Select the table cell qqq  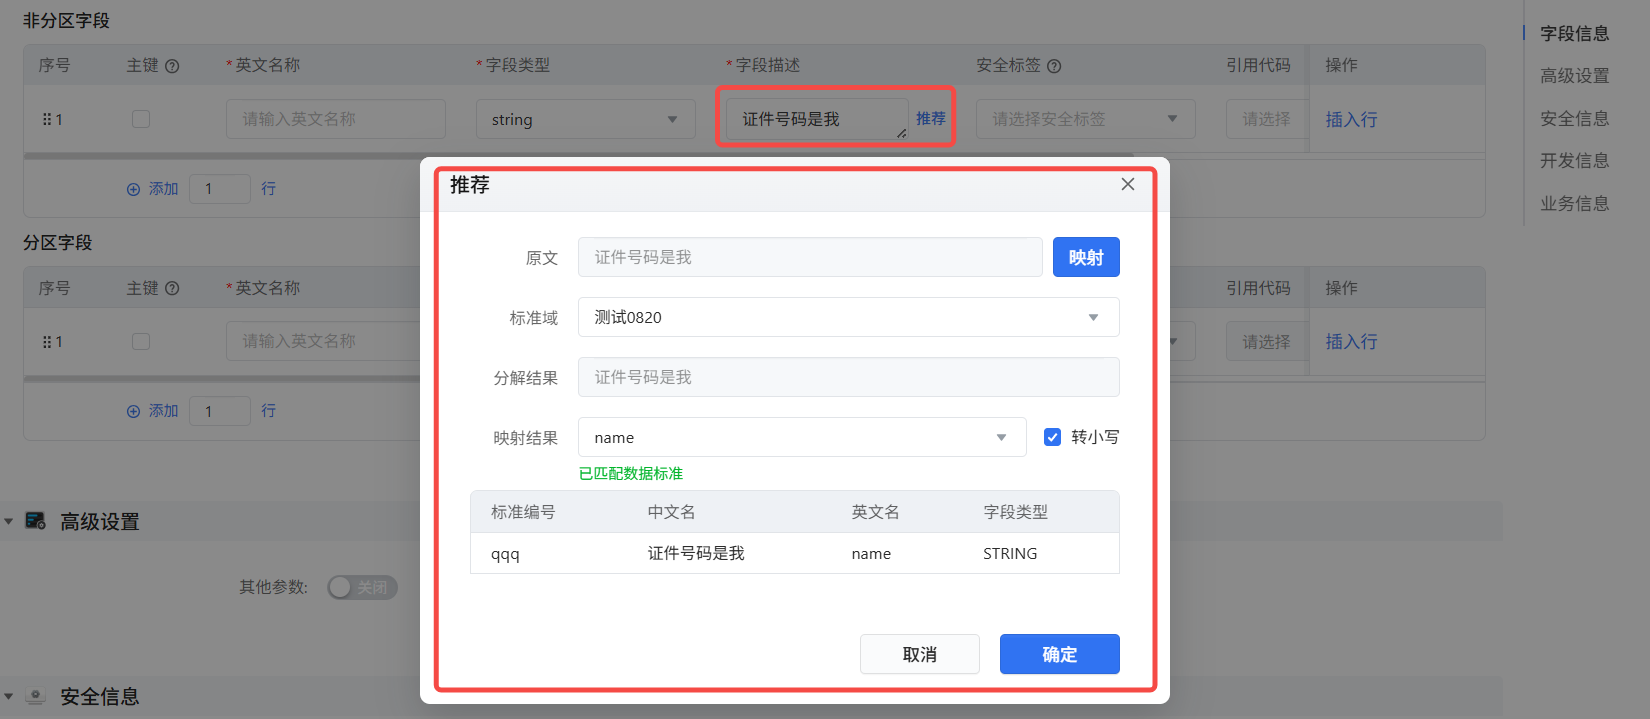505,554
